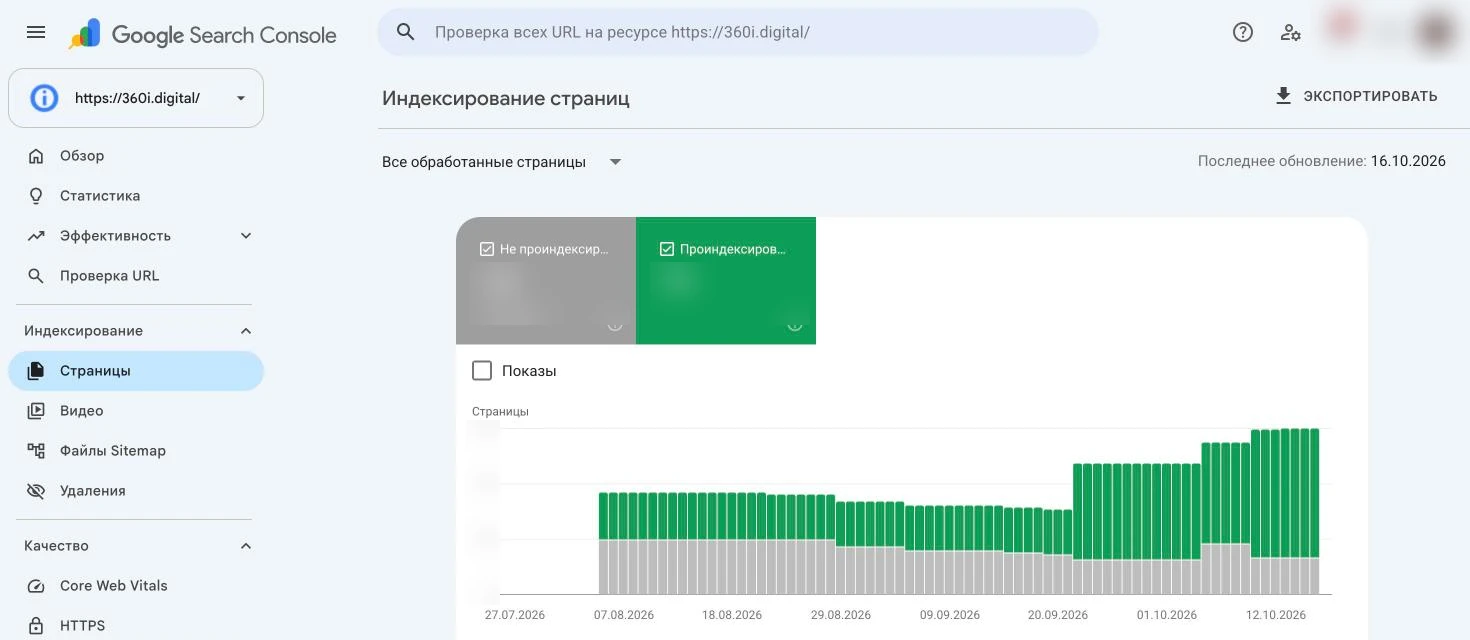Open the help question mark icon

click(1242, 32)
